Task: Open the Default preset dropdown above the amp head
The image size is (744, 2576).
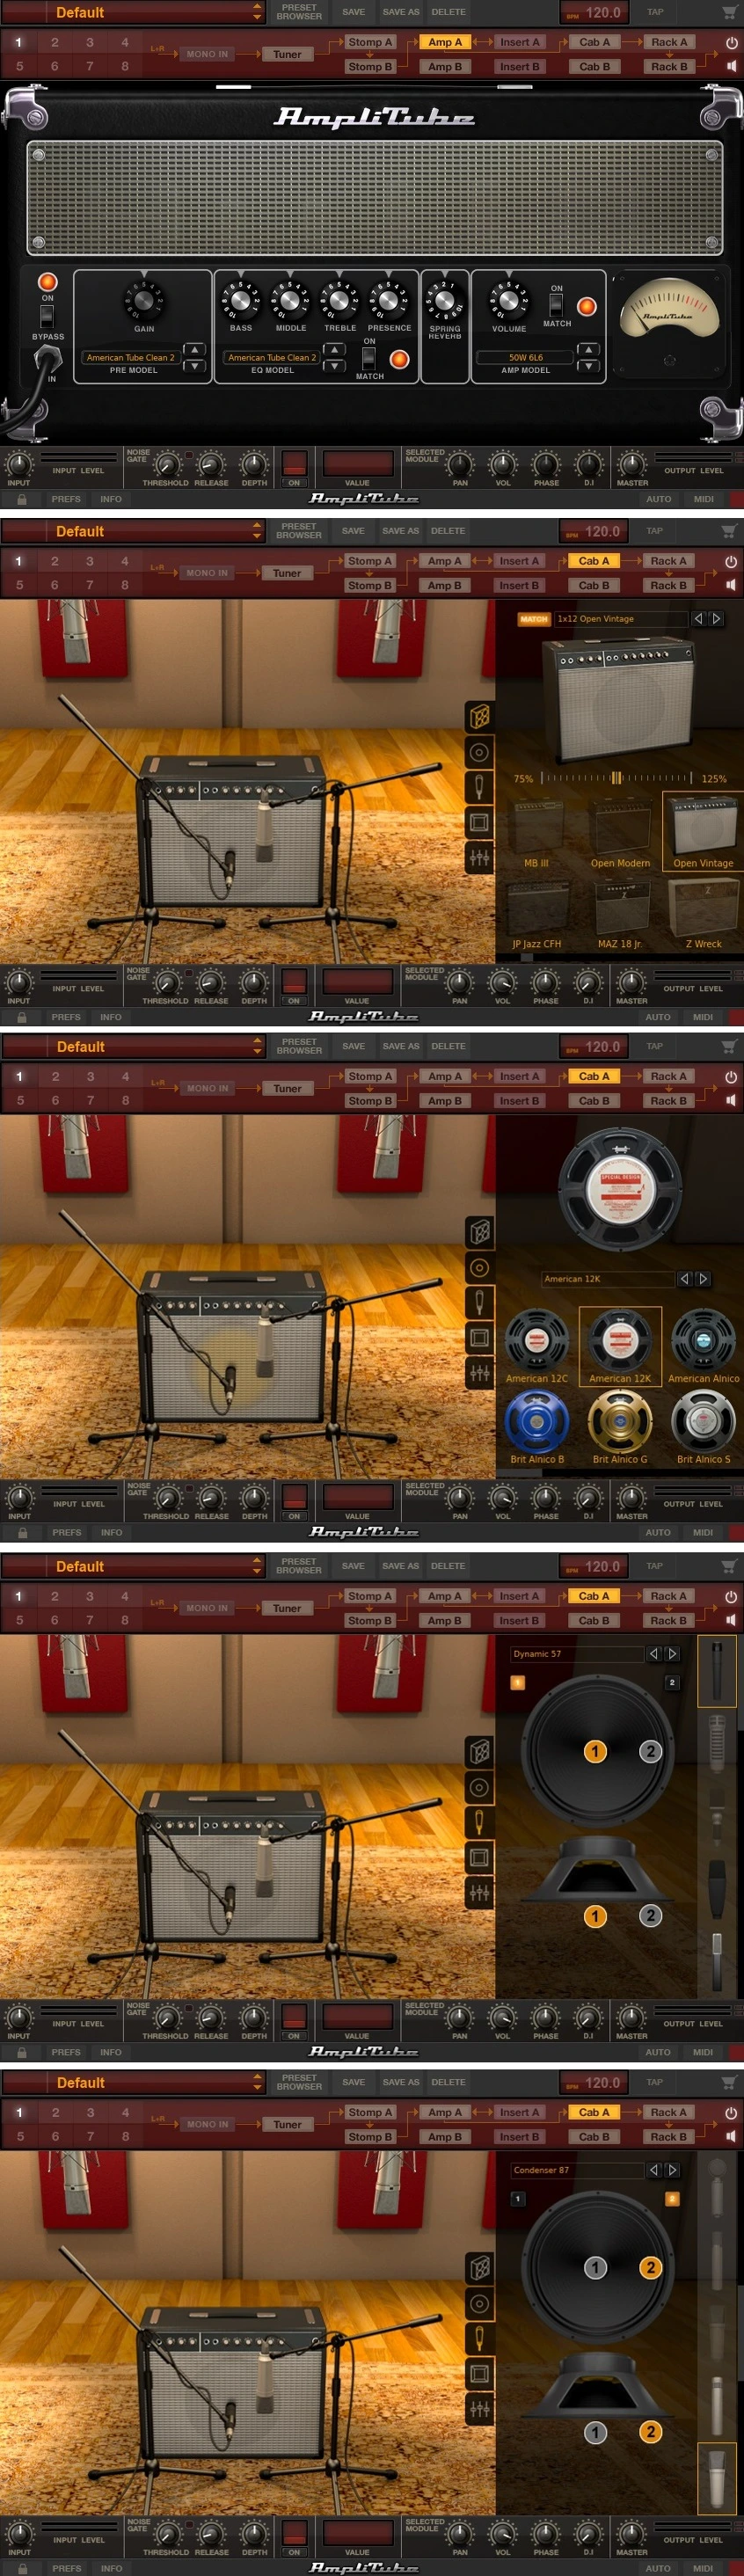Action: point(257,12)
